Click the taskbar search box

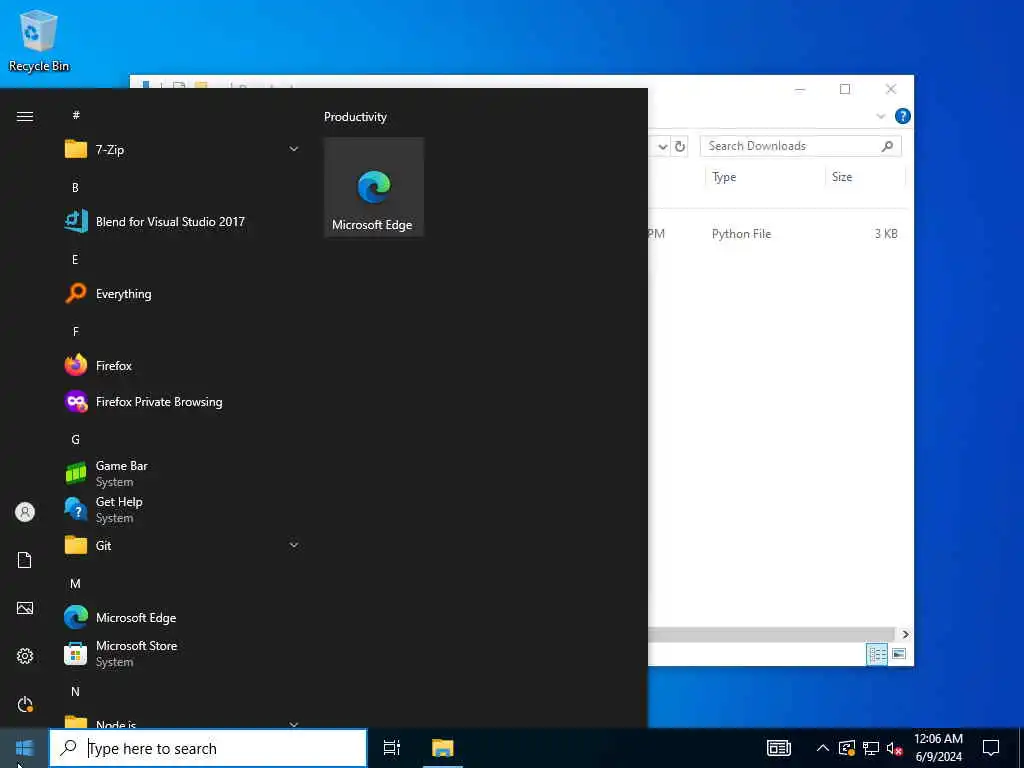point(208,748)
